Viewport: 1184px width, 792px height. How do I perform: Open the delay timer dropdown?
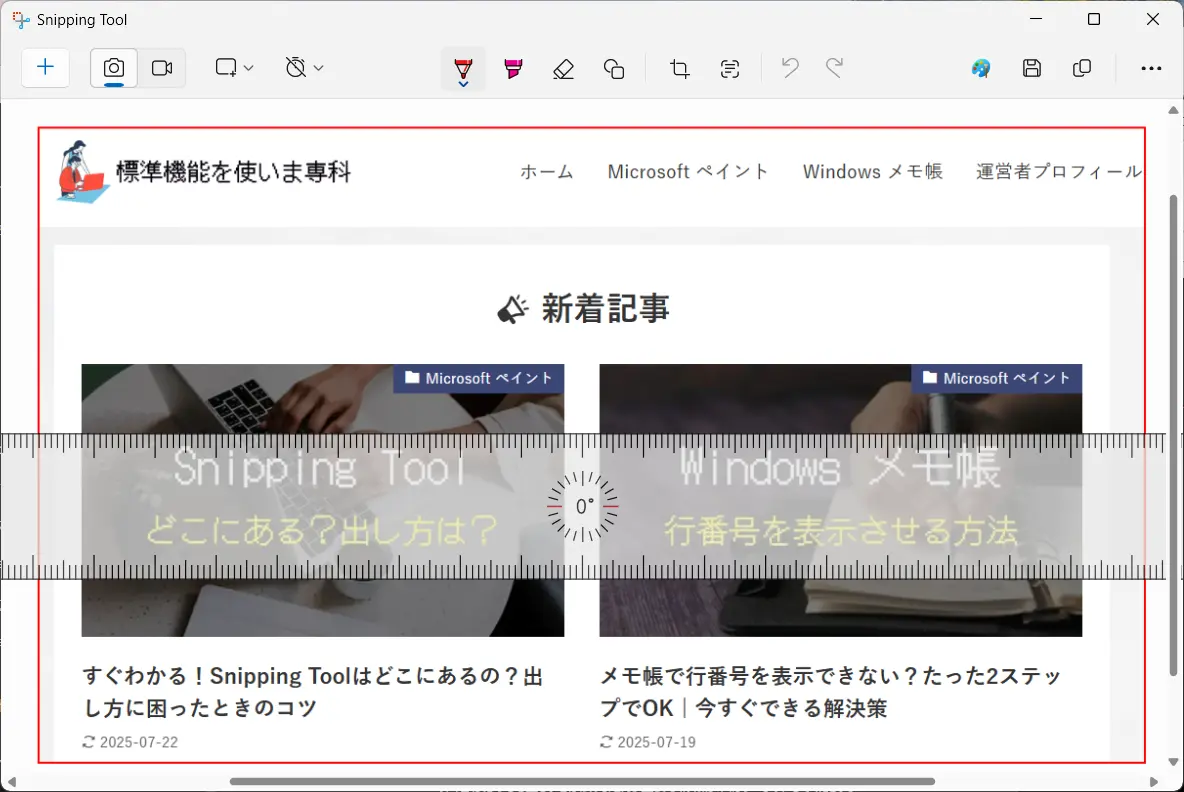(304, 68)
